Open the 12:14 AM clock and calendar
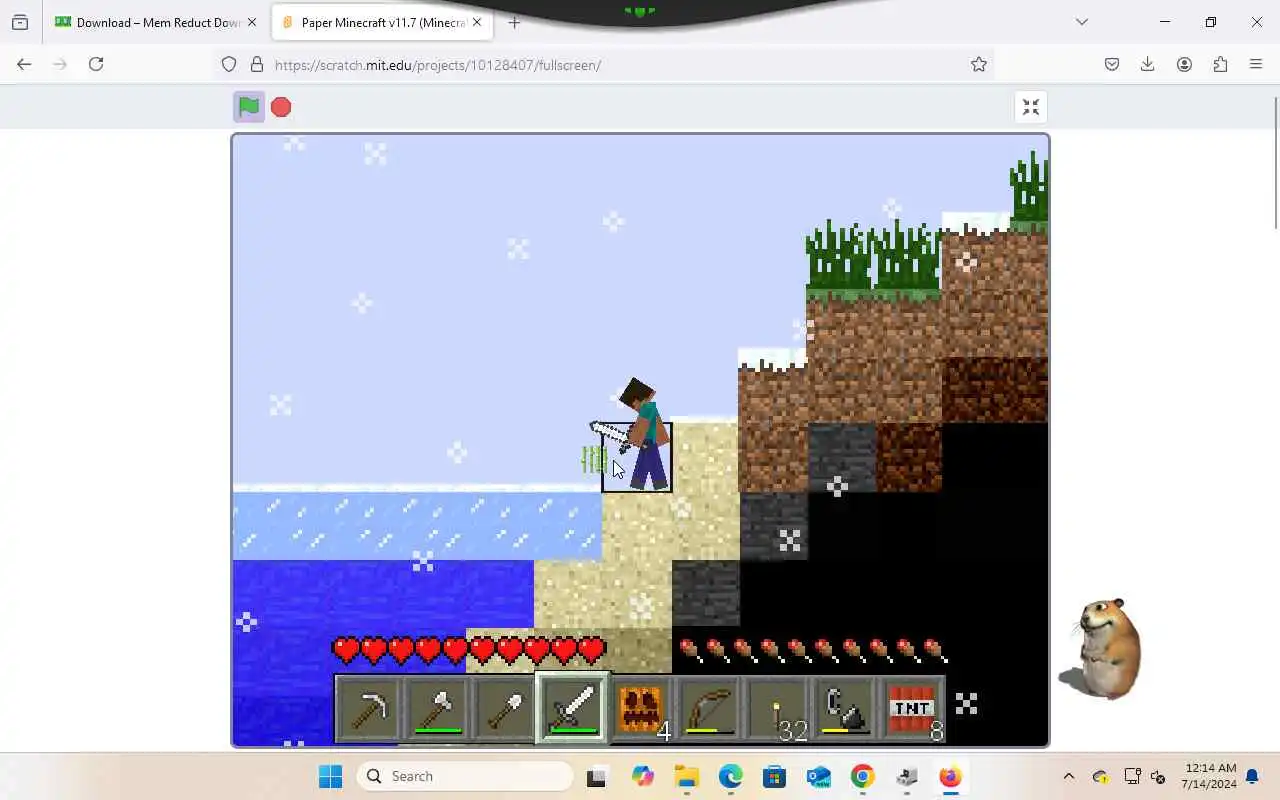The image size is (1280, 800). click(1208, 776)
